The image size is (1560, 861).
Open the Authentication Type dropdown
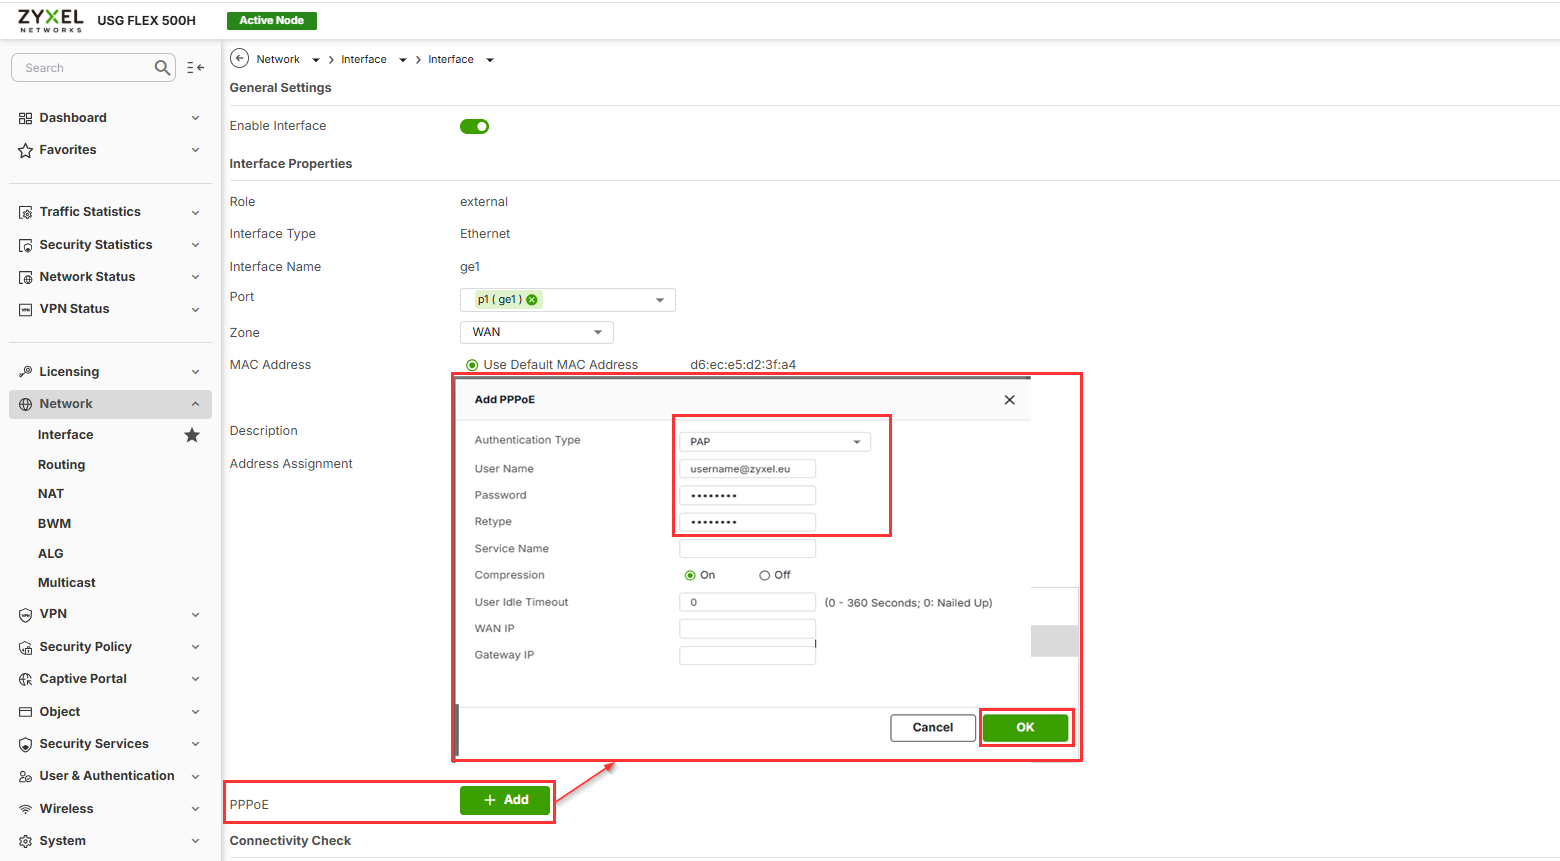coord(775,440)
